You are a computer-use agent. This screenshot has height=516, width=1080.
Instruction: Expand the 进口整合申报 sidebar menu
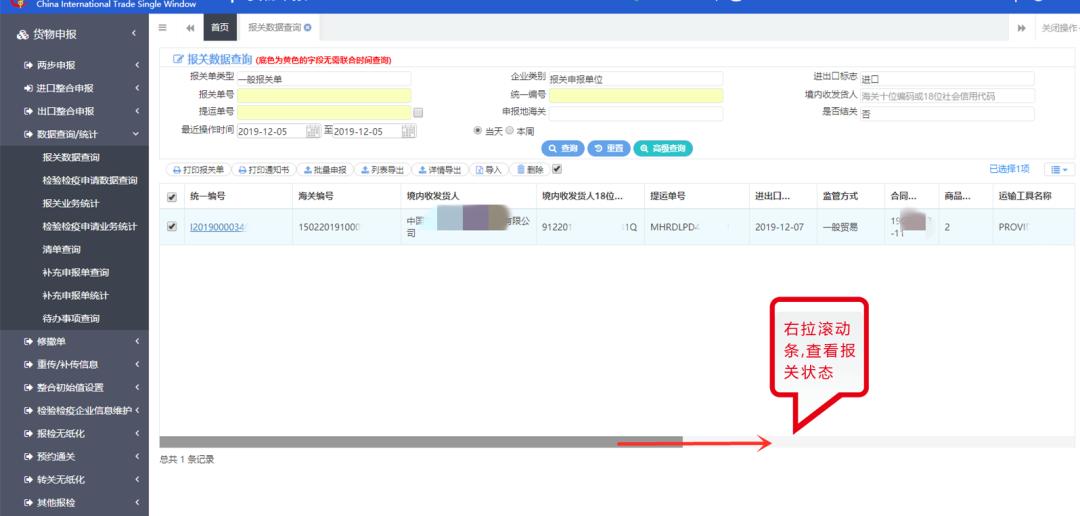click(74, 88)
